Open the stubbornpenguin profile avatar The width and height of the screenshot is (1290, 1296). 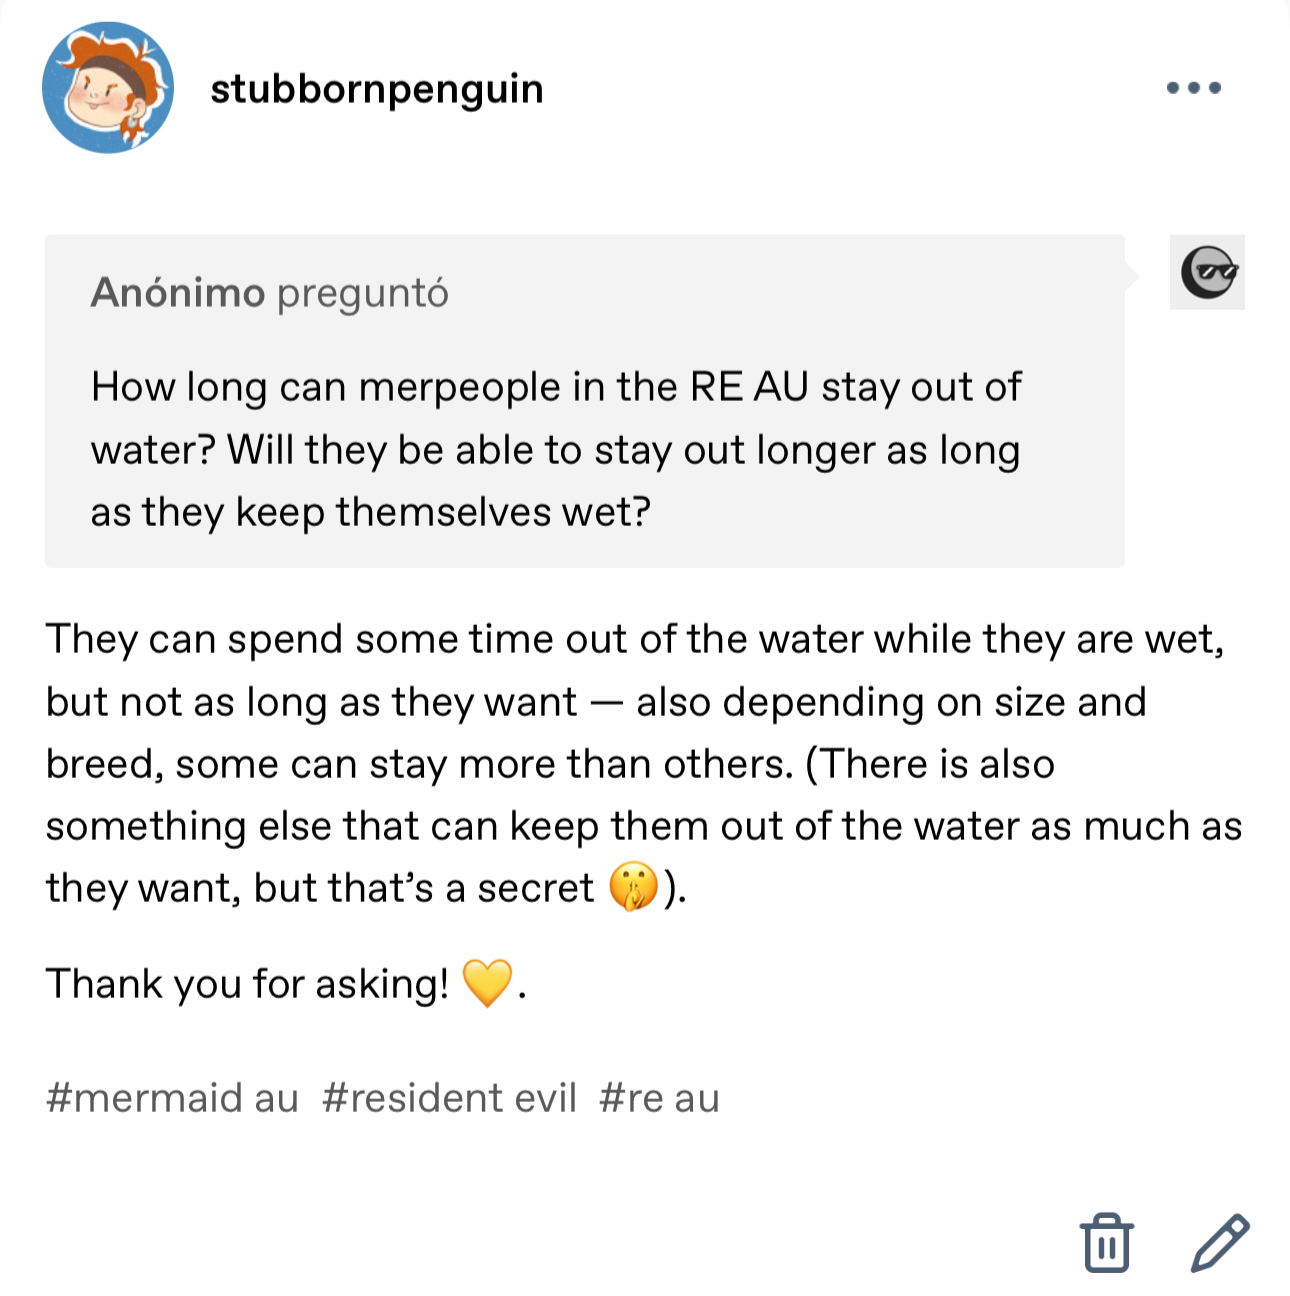coord(108,88)
